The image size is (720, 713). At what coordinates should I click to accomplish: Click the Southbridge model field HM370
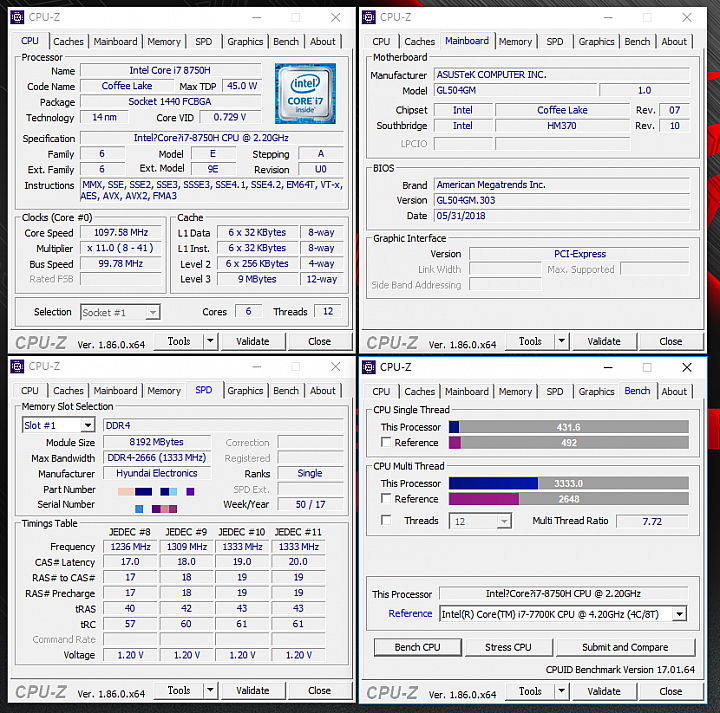coord(562,125)
